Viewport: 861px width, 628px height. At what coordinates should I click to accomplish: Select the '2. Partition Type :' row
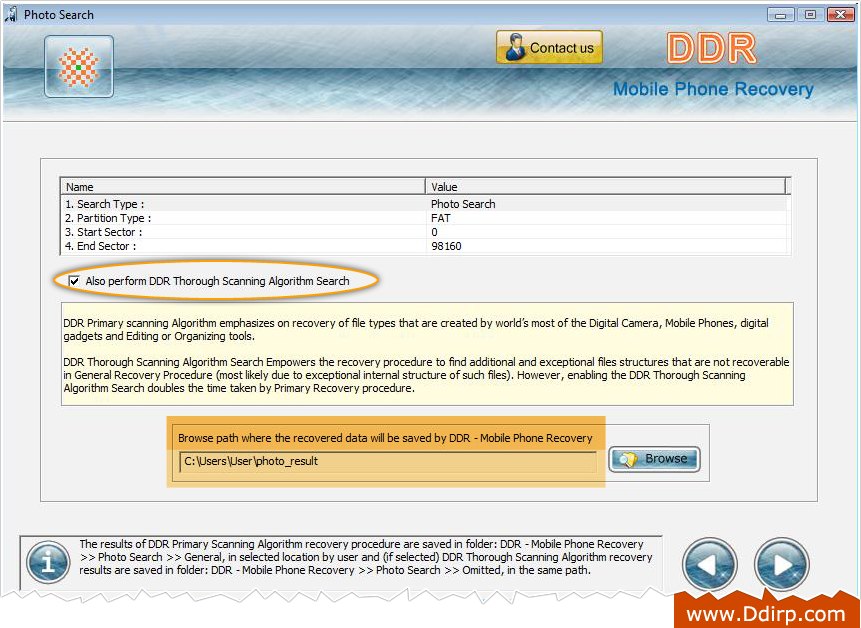423,218
